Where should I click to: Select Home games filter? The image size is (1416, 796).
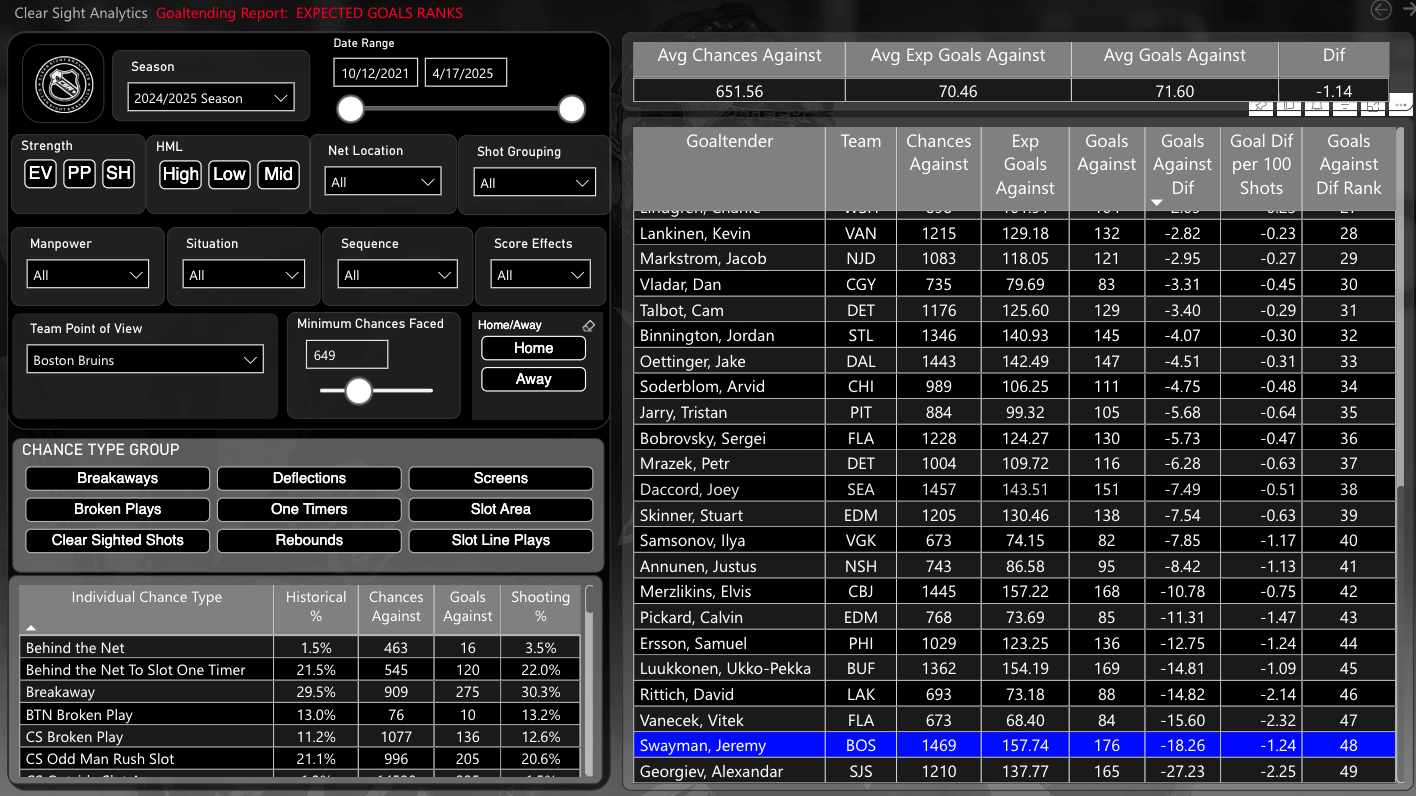click(x=533, y=348)
